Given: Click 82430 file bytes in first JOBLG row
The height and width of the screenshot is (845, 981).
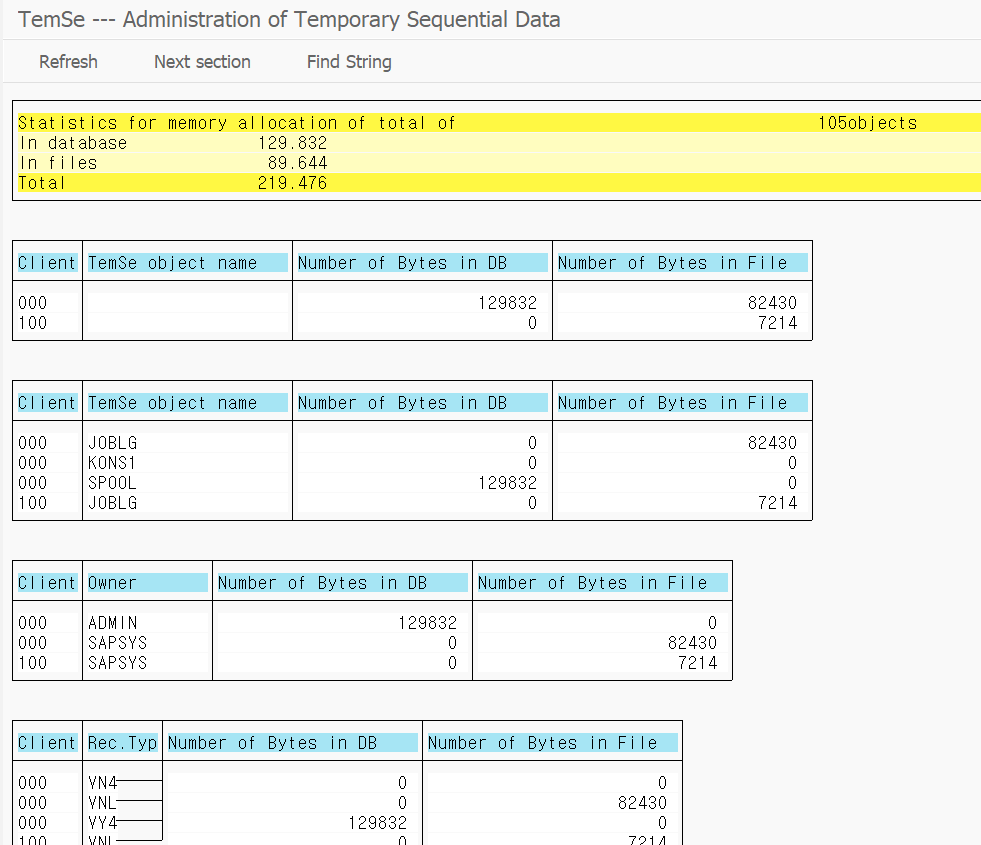Looking at the screenshot, I should coord(773,443).
